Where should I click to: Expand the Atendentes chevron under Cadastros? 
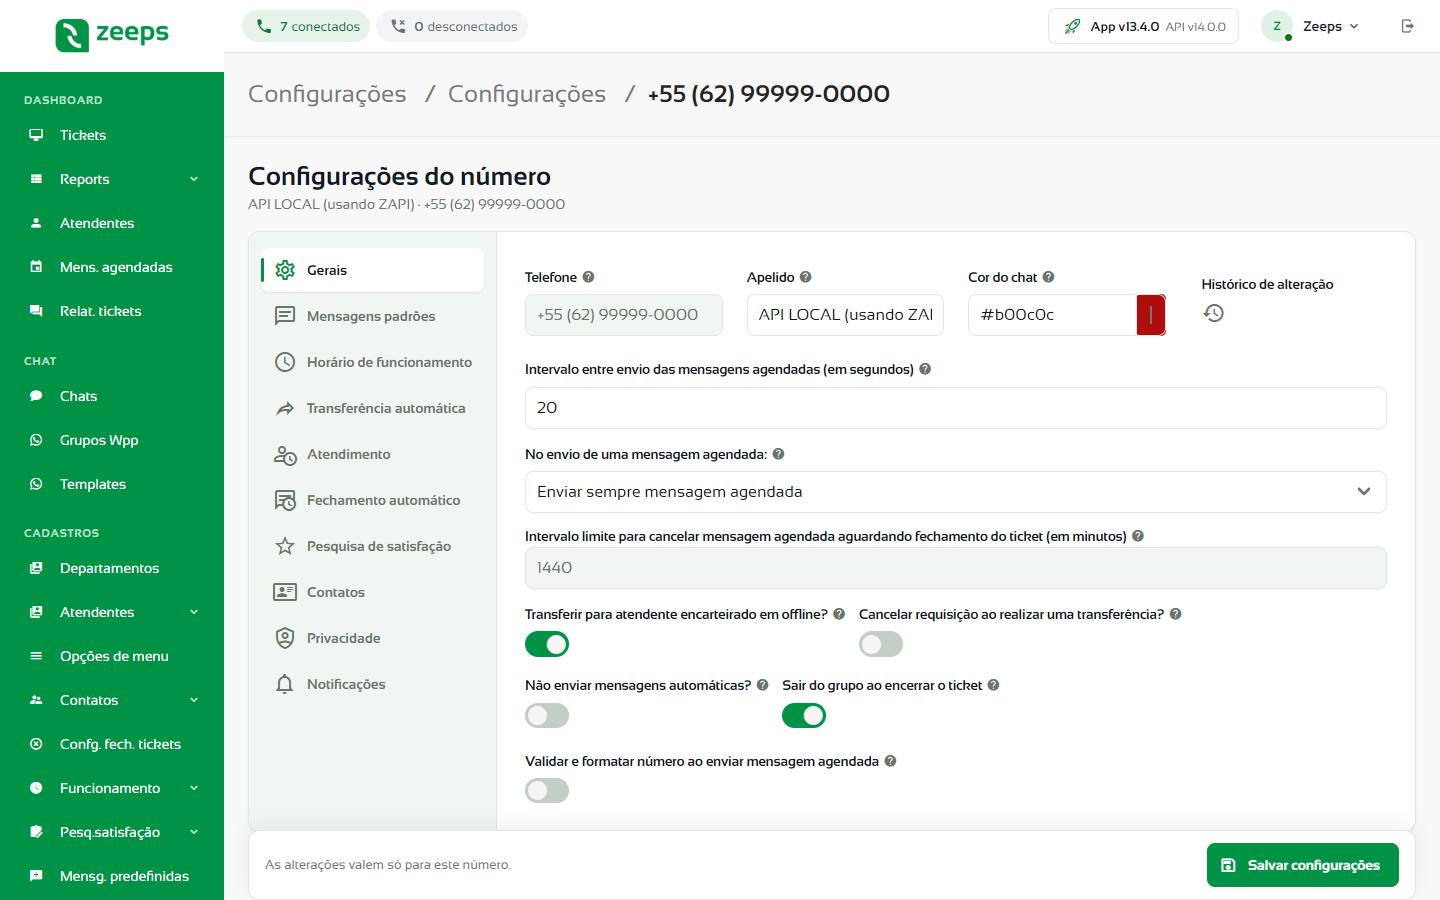tap(194, 612)
